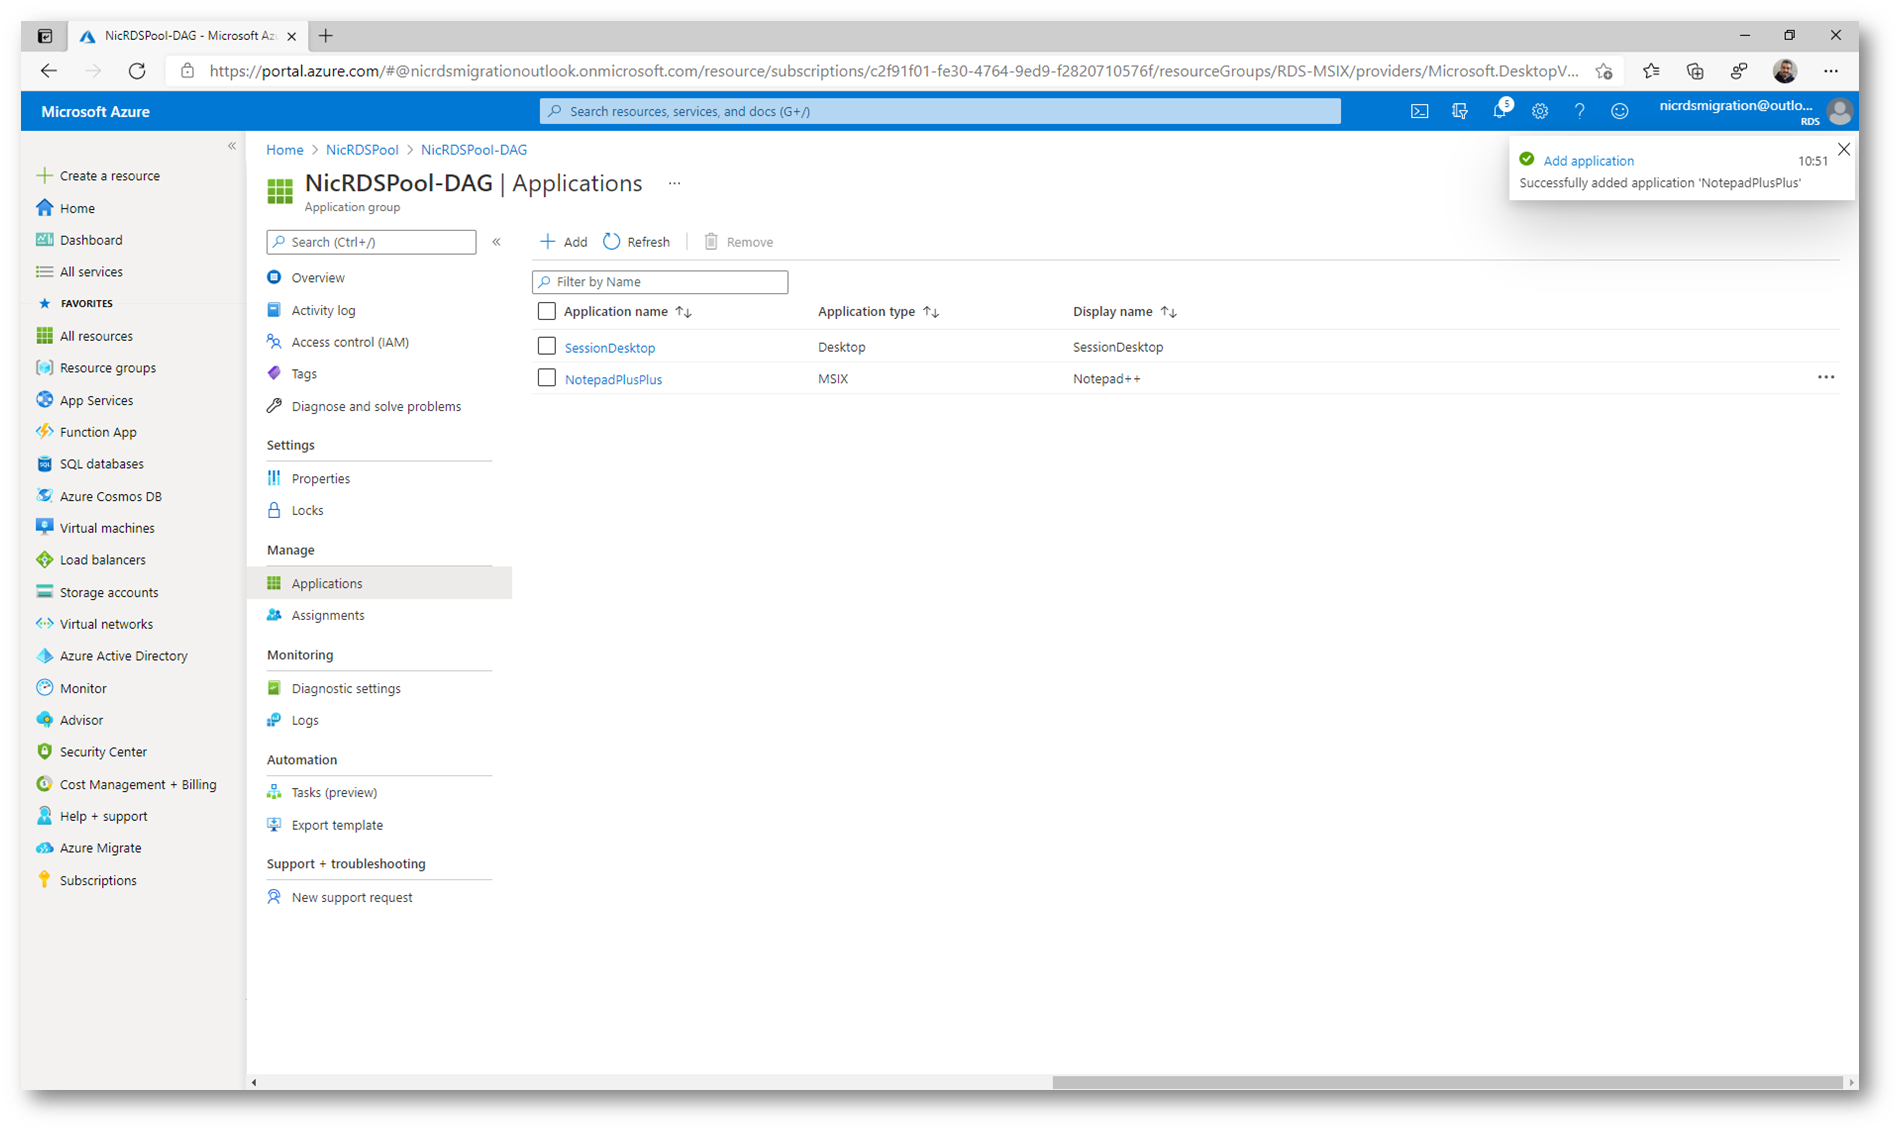Image resolution: width=1901 pixels, height=1132 pixels.
Task: Open NotepadPlusPlus row more options menu
Action: (1826, 378)
